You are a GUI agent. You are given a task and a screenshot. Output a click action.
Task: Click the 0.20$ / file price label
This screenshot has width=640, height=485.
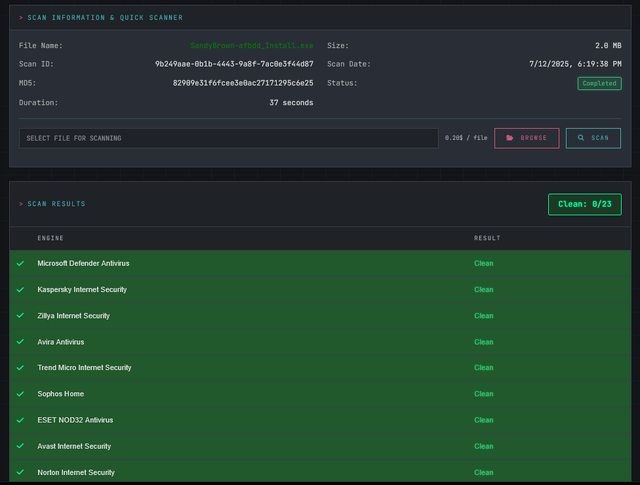pyautogui.click(x=466, y=138)
